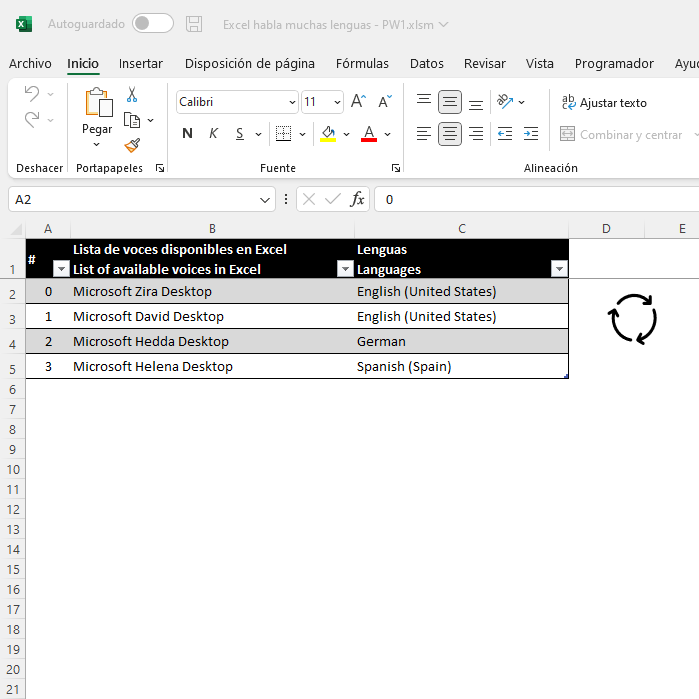The height and width of the screenshot is (699, 699).
Task: Open the Fuente dialog launcher
Action: (x=396, y=168)
